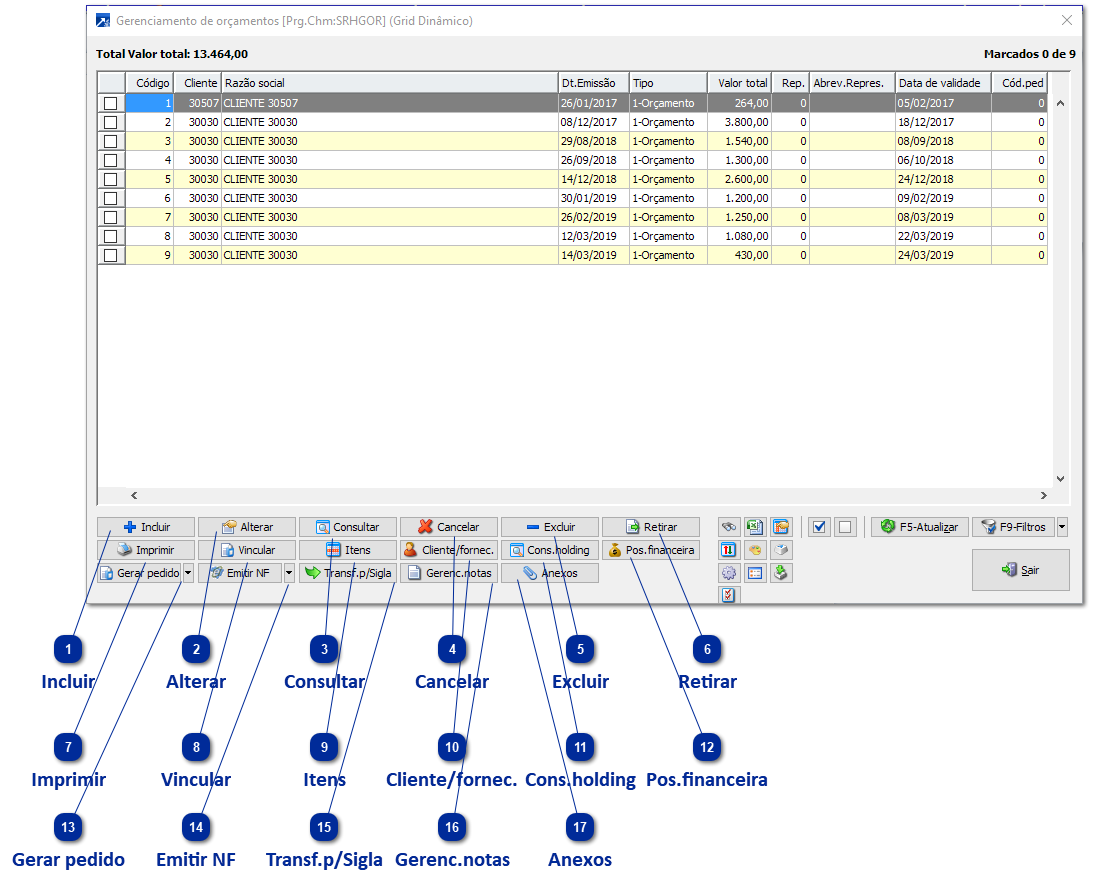Click the Excel export icon
The image size is (1106, 888).
[x=755, y=527]
